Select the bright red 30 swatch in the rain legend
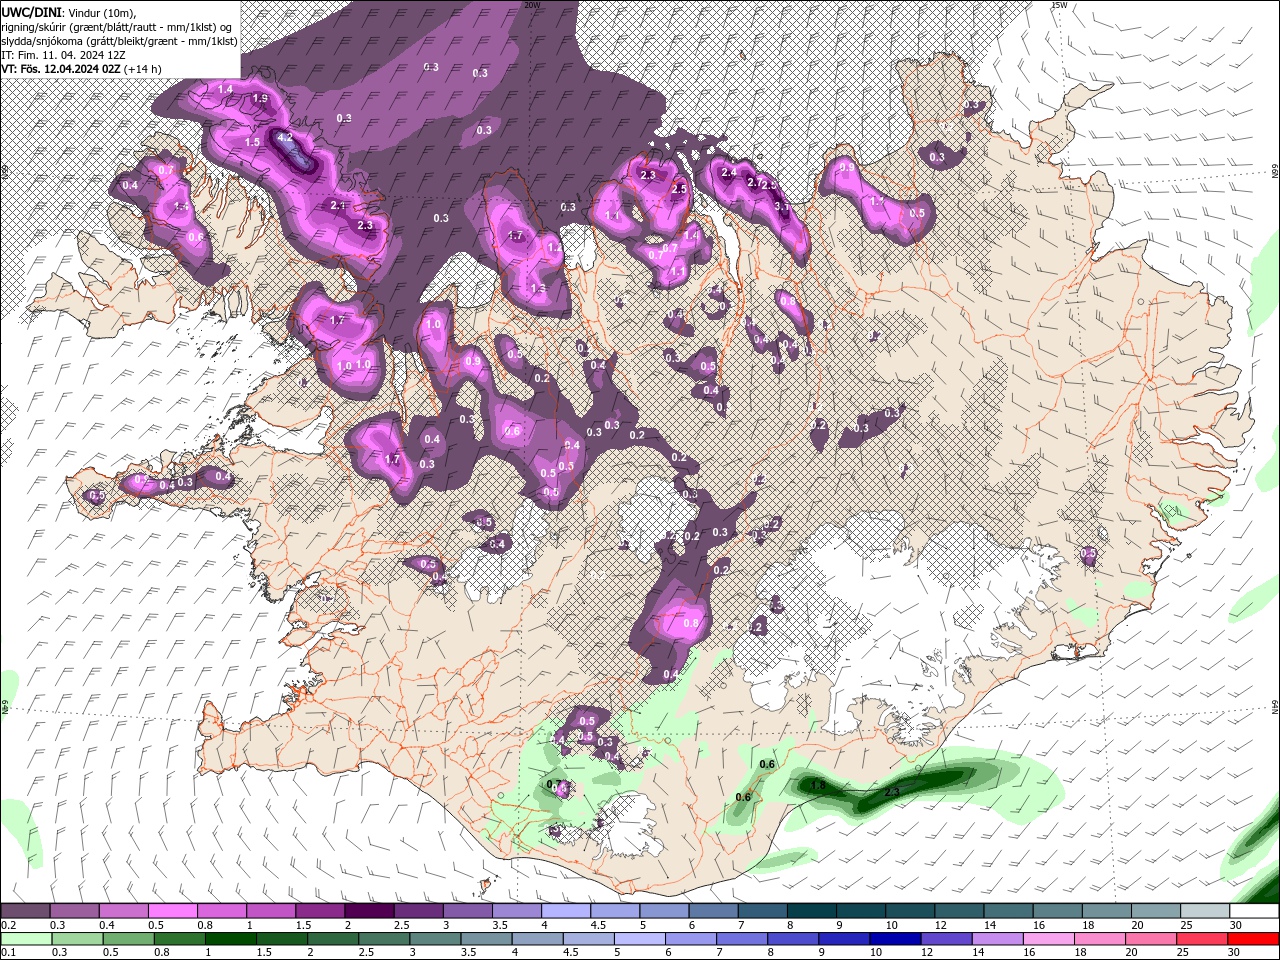The width and height of the screenshot is (1280, 960). [x=1253, y=939]
